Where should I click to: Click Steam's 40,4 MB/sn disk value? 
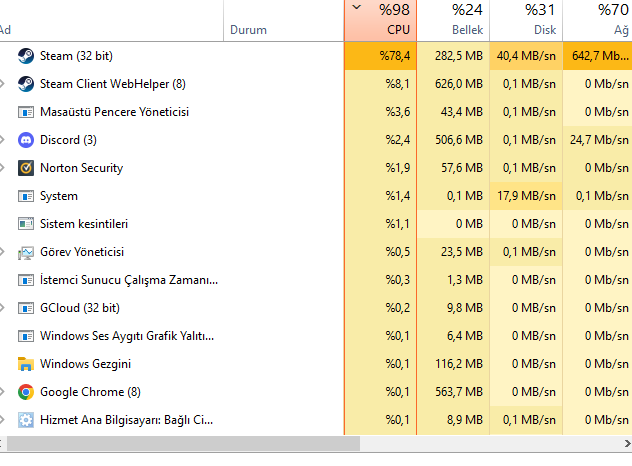(526, 56)
